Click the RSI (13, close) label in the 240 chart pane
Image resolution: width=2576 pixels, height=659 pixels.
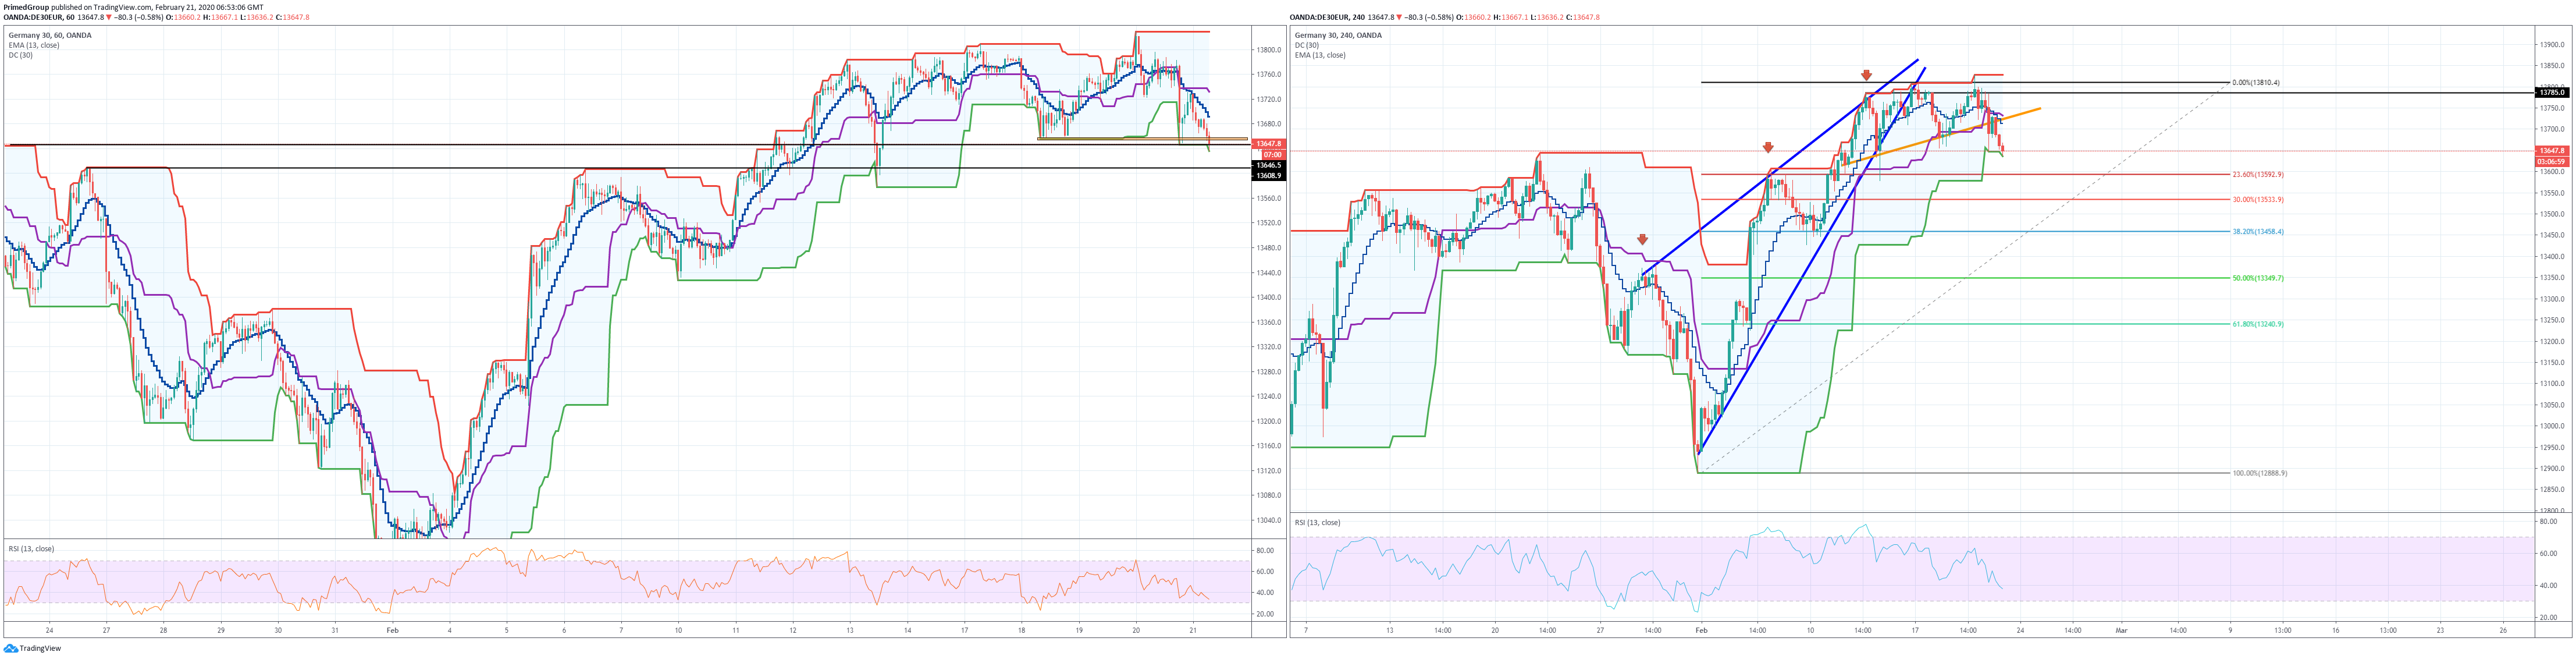pyautogui.click(x=1318, y=522)
